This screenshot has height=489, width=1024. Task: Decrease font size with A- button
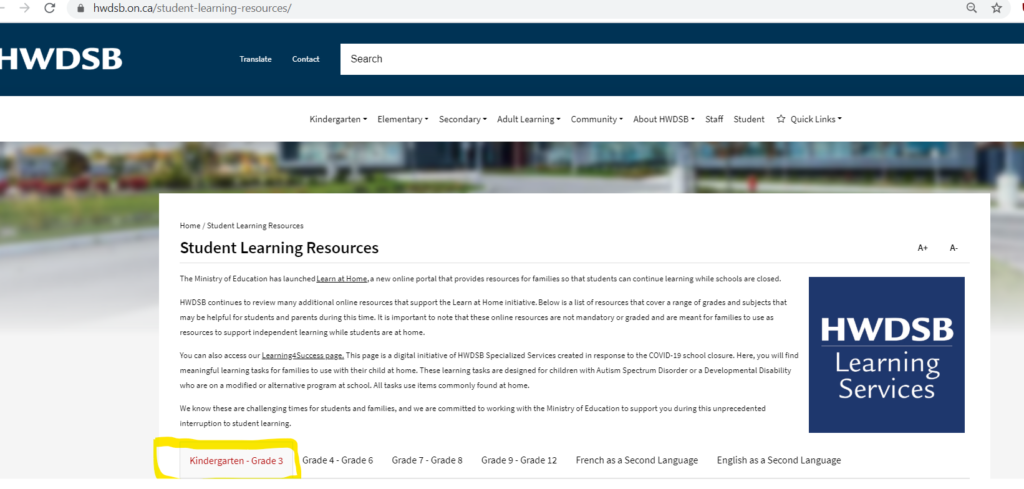953,248
